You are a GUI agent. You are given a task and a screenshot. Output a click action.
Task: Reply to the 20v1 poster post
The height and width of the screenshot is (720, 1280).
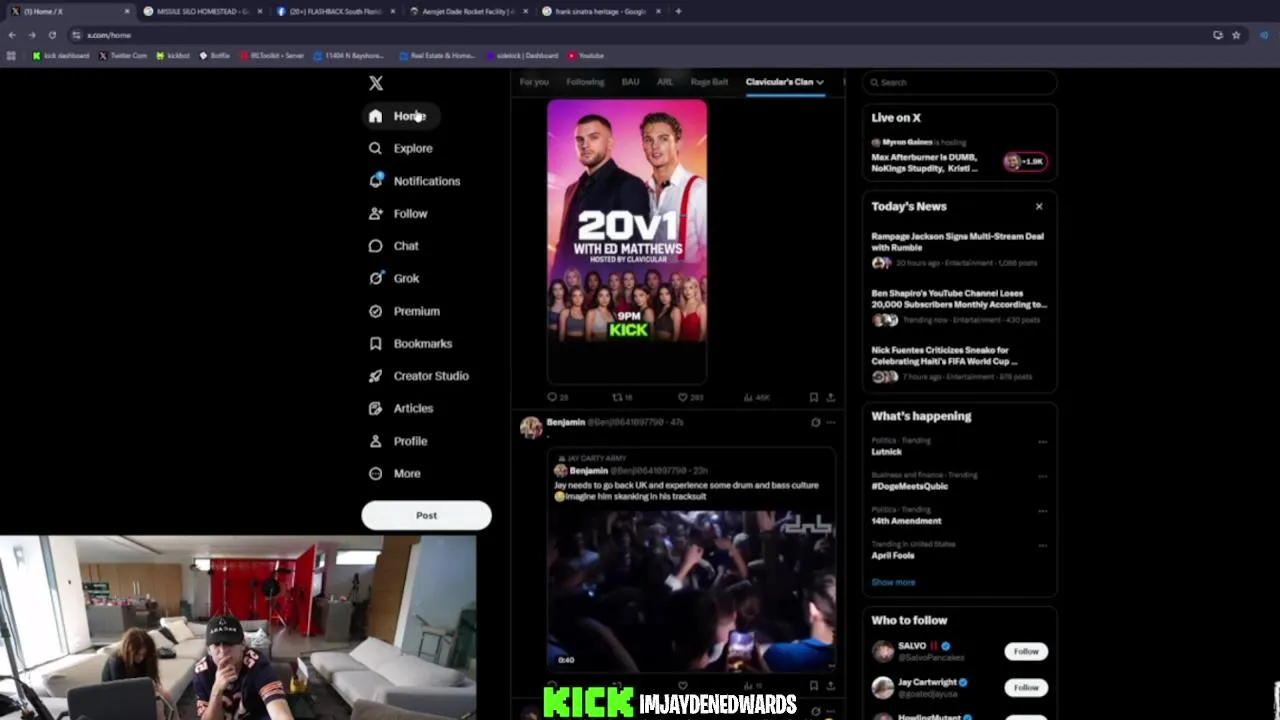557,397
